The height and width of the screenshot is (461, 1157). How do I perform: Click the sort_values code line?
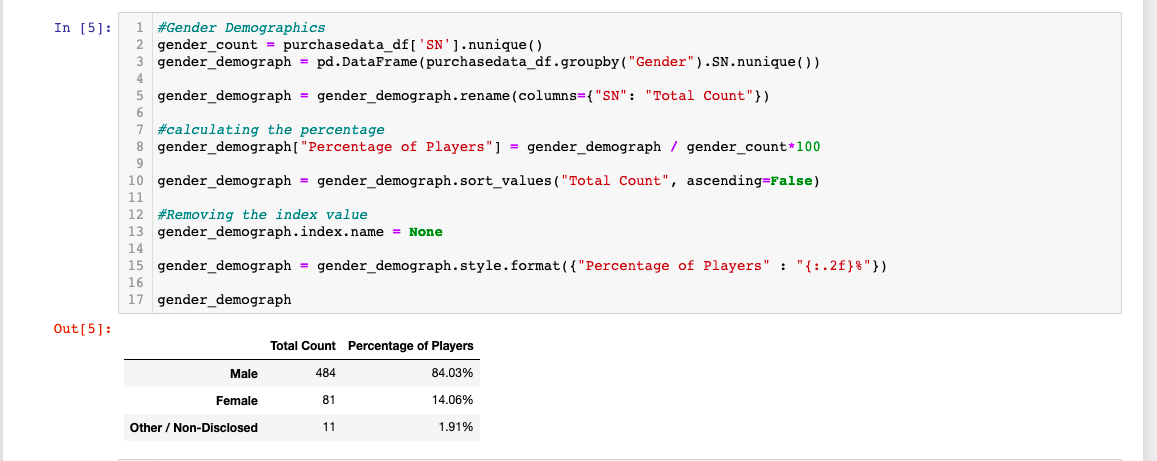[x=489, y=181]
